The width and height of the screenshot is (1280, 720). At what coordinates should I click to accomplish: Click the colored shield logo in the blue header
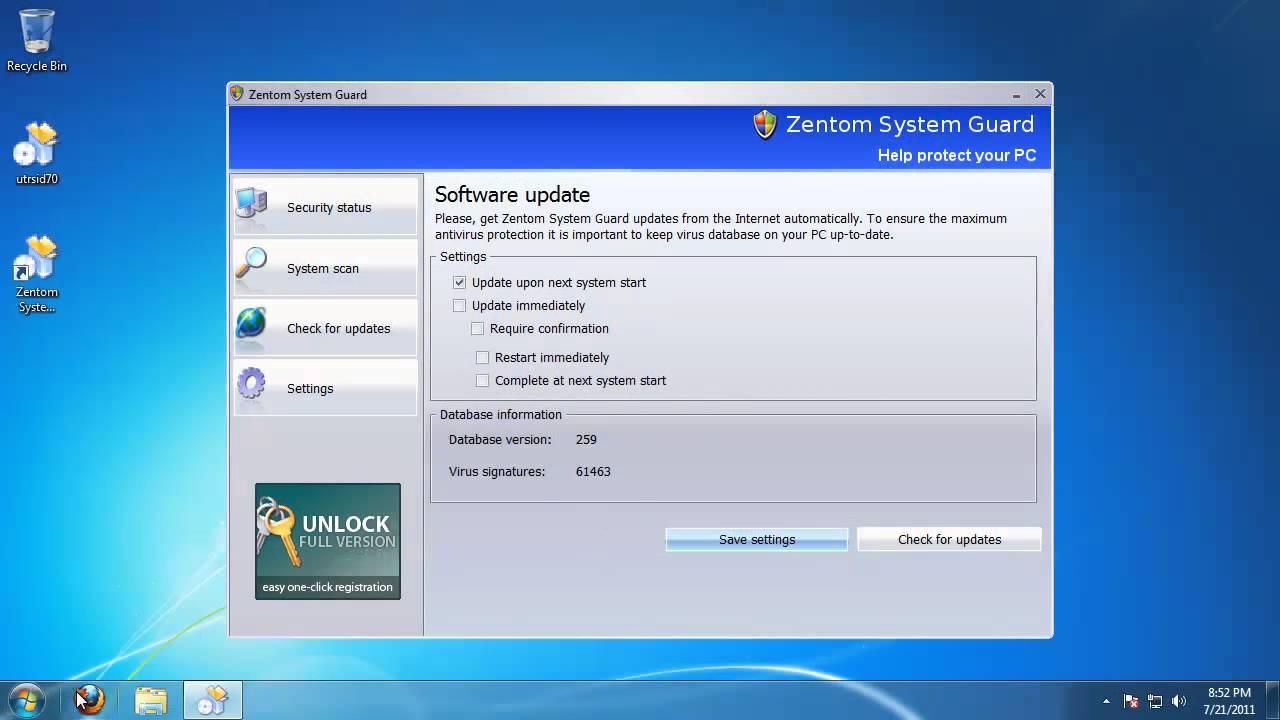click(765, 125)
